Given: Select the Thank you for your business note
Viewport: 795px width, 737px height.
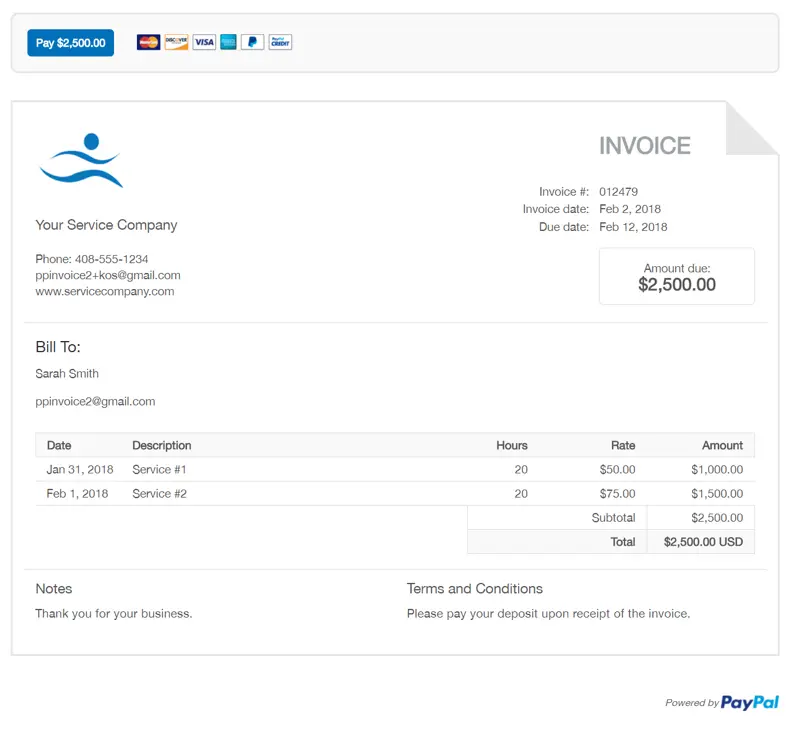Looking at the screenshot, I should coord(114,613).
